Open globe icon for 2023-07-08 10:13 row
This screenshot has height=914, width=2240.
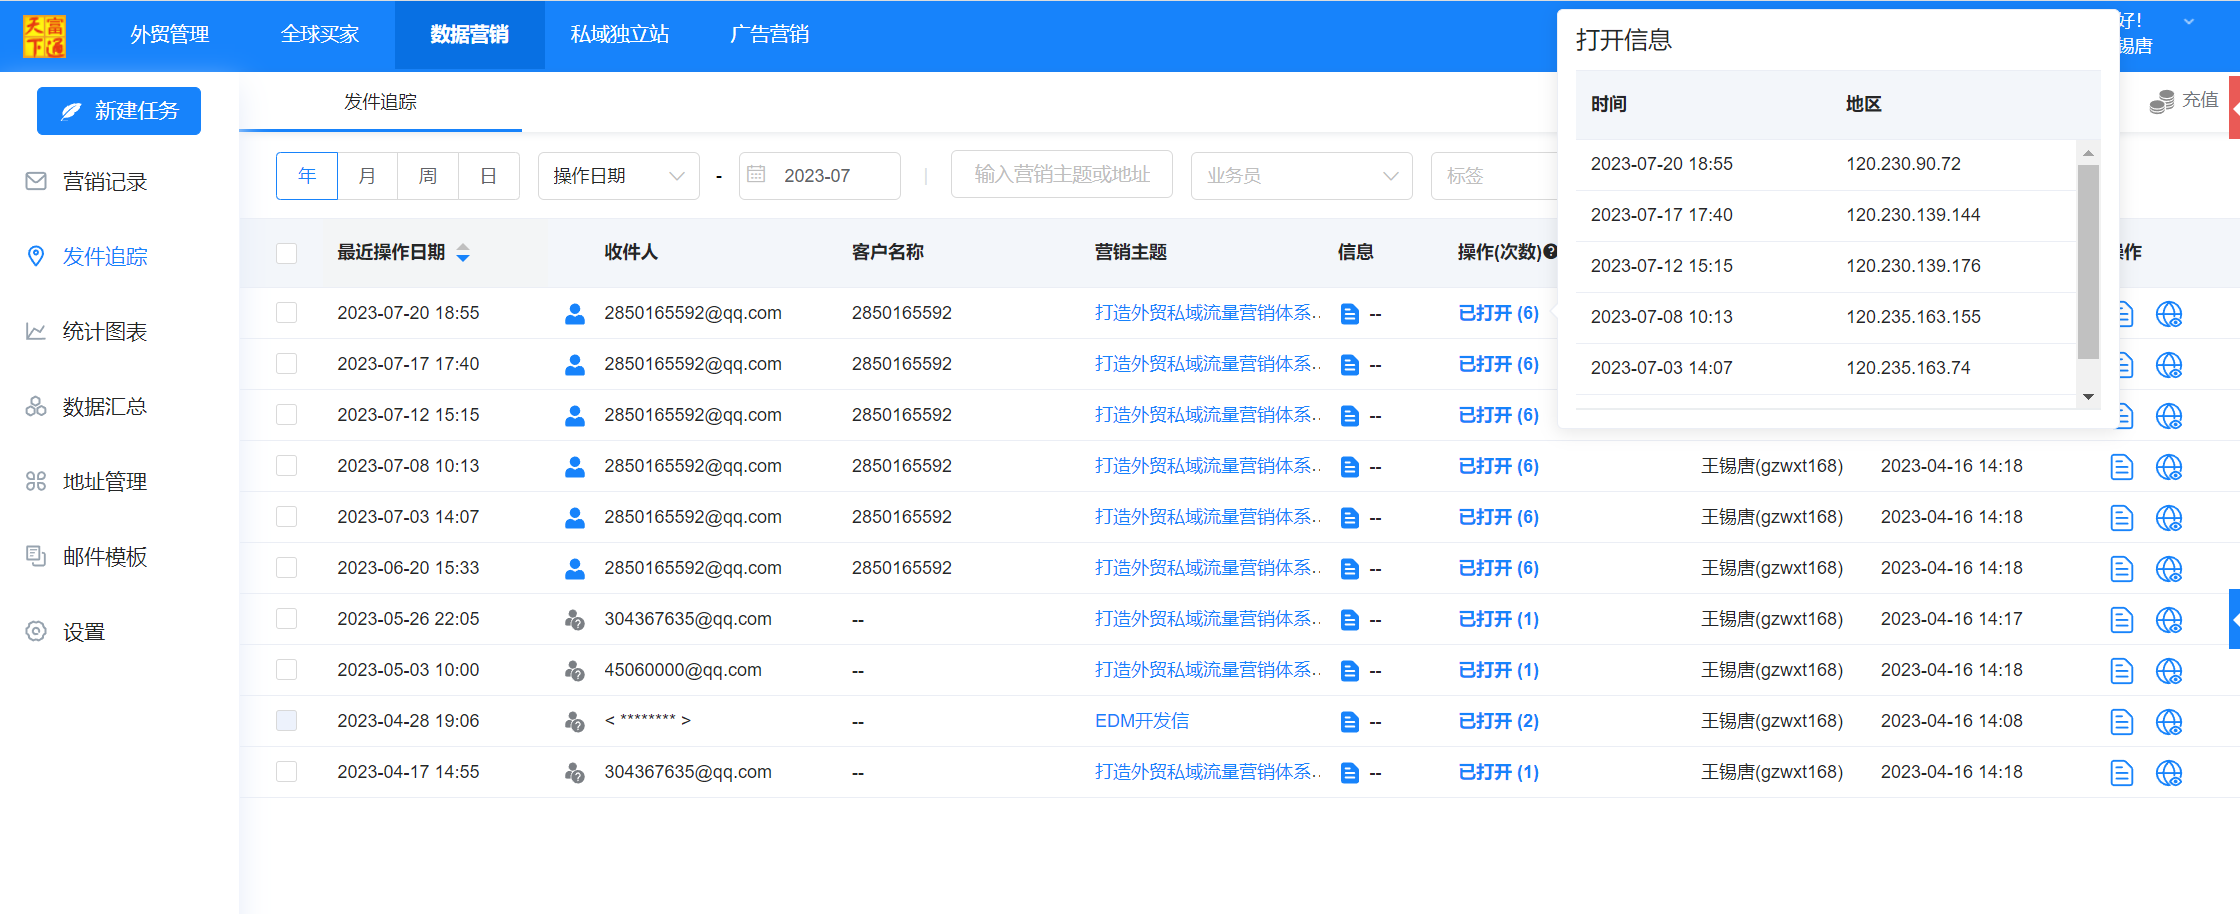click(2169, 467)
